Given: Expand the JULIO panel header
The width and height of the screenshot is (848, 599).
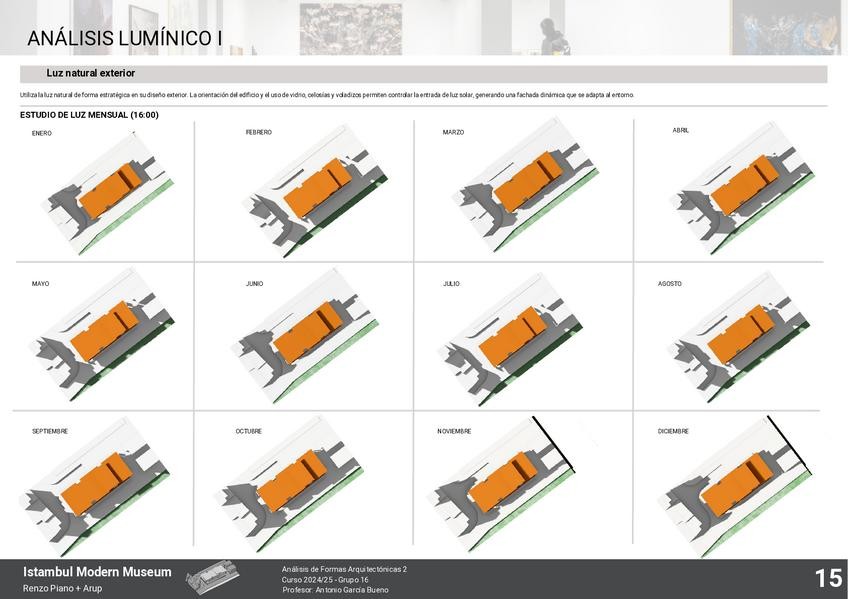Looking at the screenshot, I should tap(450, 282).
